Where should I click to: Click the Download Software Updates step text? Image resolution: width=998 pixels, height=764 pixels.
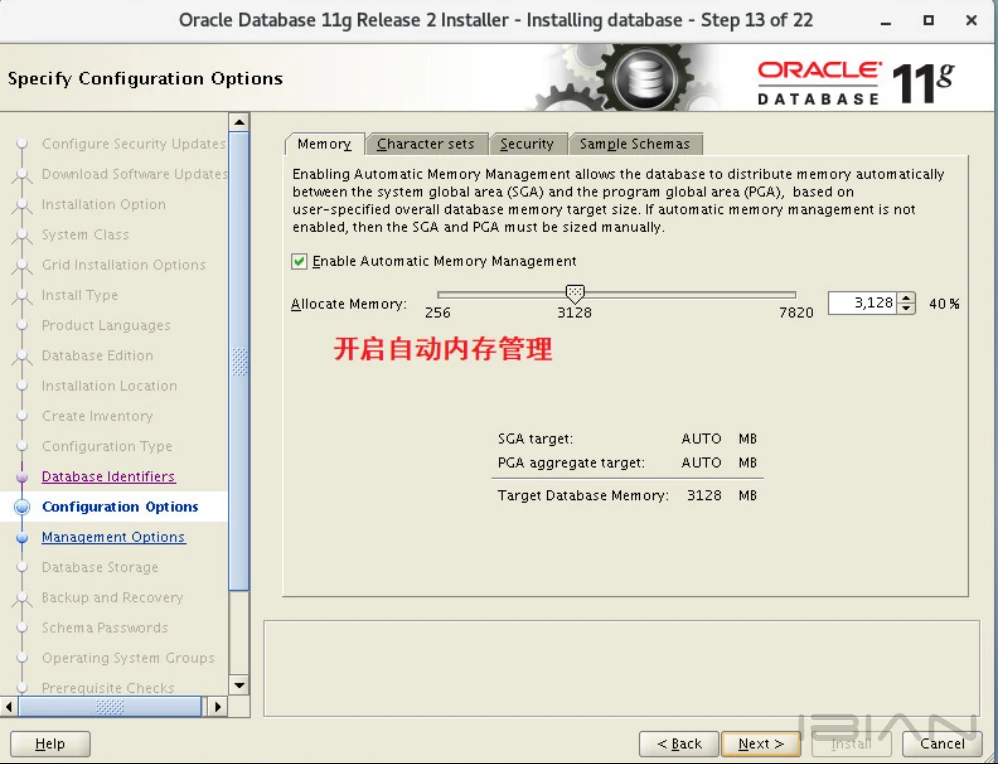(134, 174)
